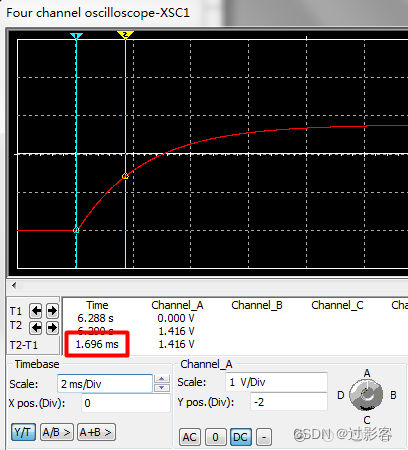This screenshot has height=450, width=408.
Task: Click the Channel_A column header
Action: (177, 305)
